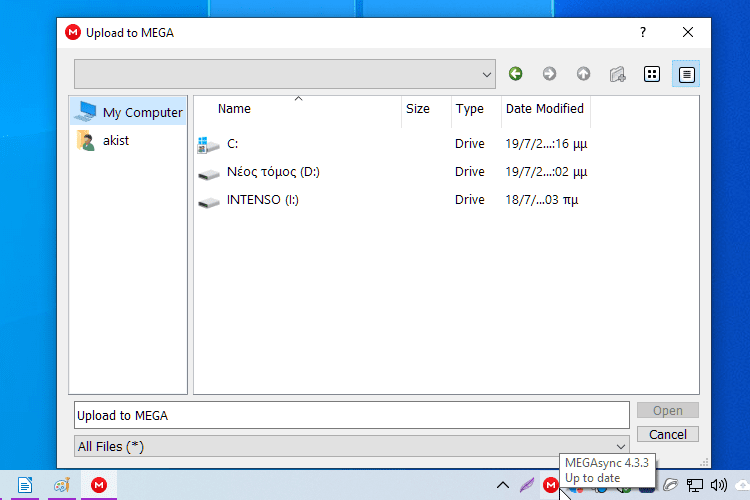The height and width of the screenshot is (500, 750).
Task: Go back using the green Back arrow
Action: pyautogui.click(x=515, y=74)
